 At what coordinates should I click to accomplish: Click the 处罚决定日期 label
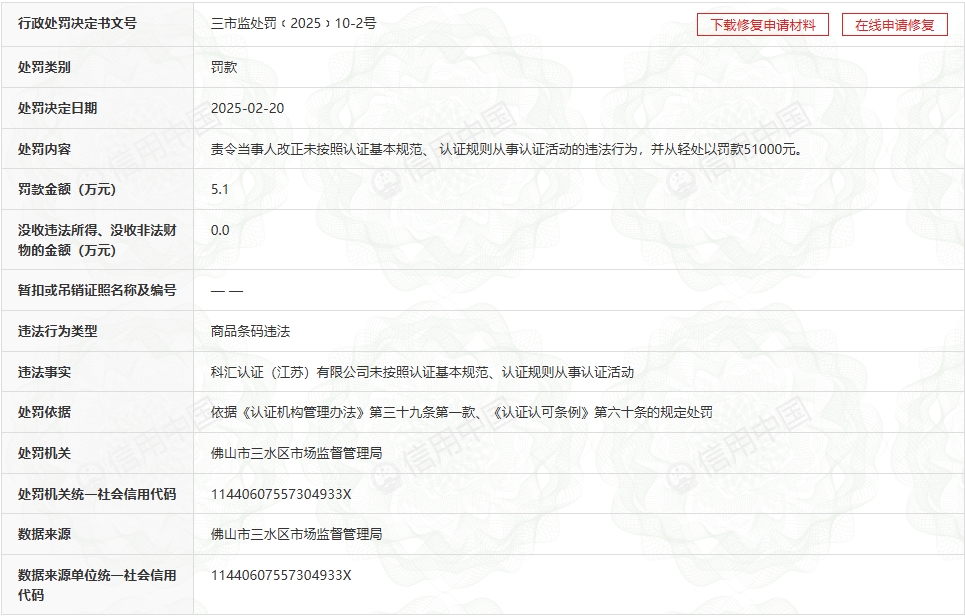58,108
